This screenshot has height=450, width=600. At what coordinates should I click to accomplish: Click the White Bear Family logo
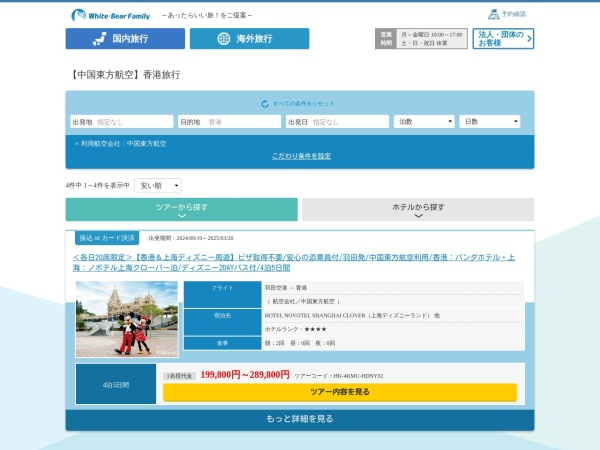[x=111, y=15]
